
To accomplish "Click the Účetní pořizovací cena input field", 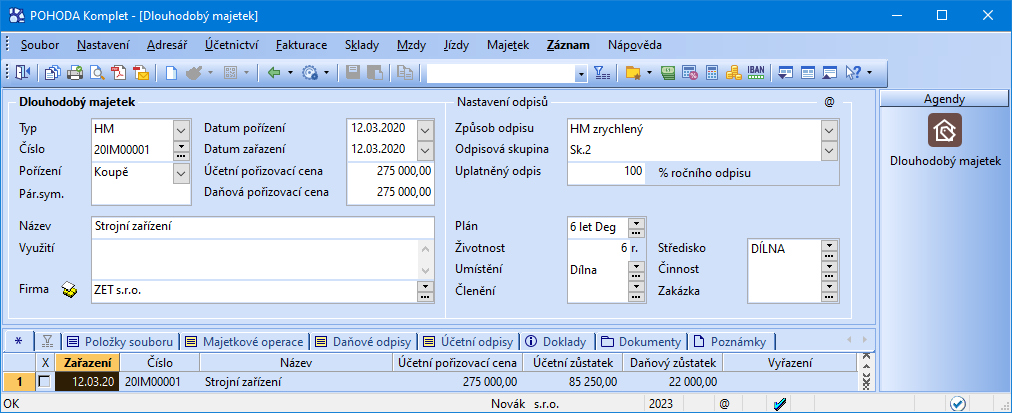I will pyautogui.click(x=390, y=172).
